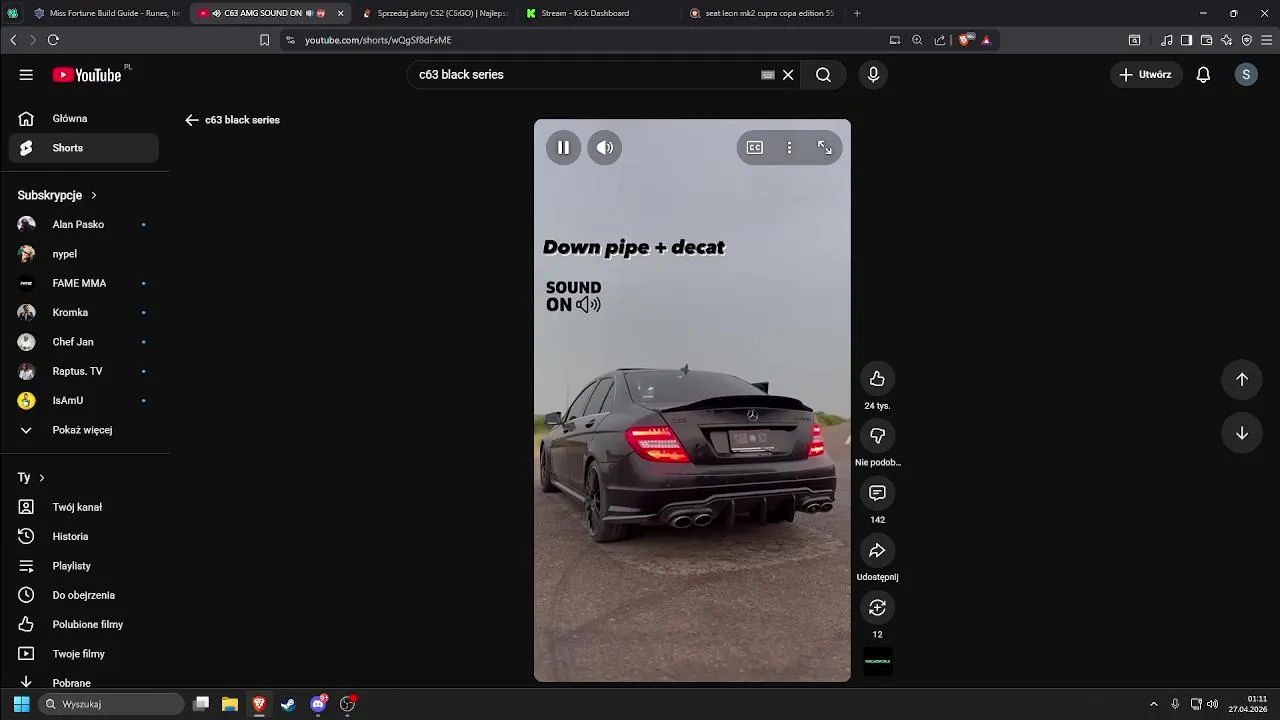
Task: Open nypel channel subscription
Action: click(84, 254)
